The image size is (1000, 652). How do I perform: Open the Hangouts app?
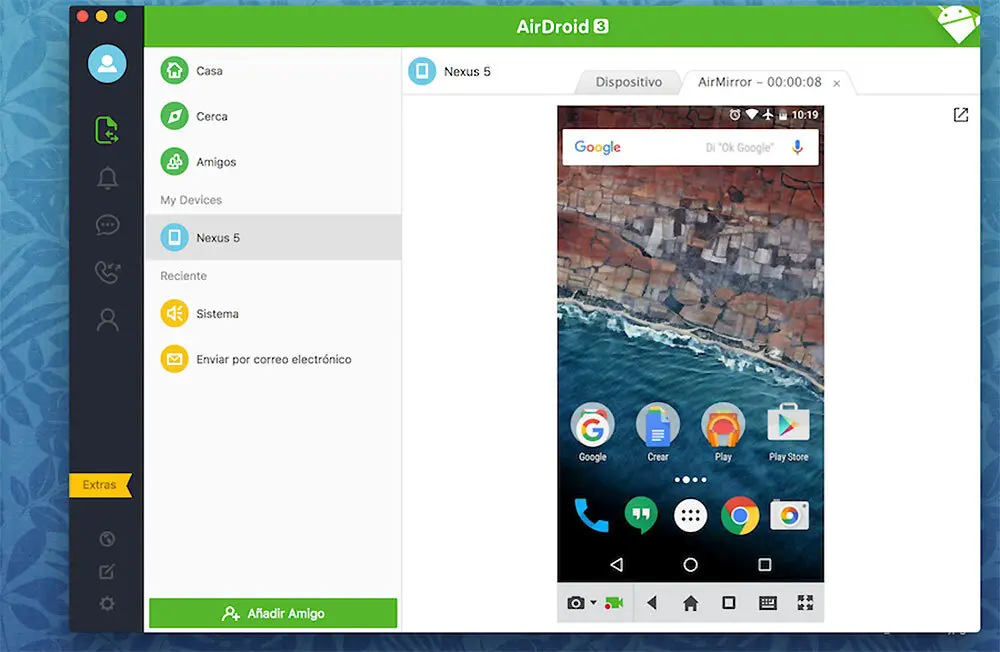[641, 515]
